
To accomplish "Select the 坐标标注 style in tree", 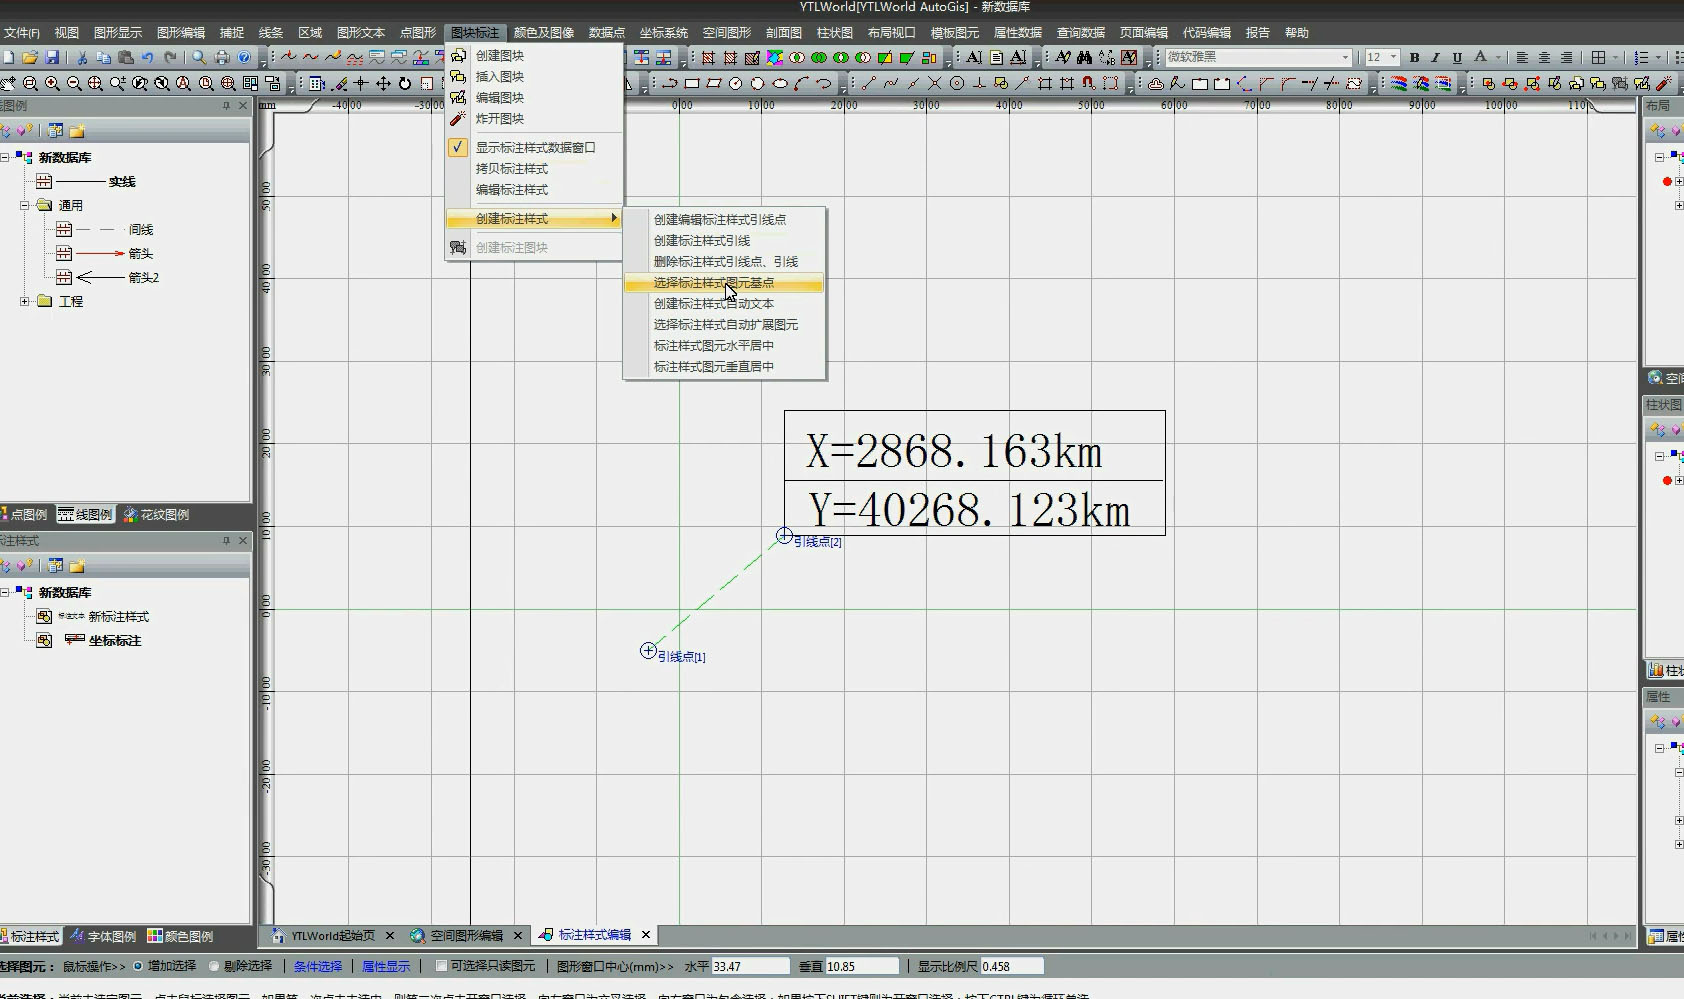I will 114,640.
